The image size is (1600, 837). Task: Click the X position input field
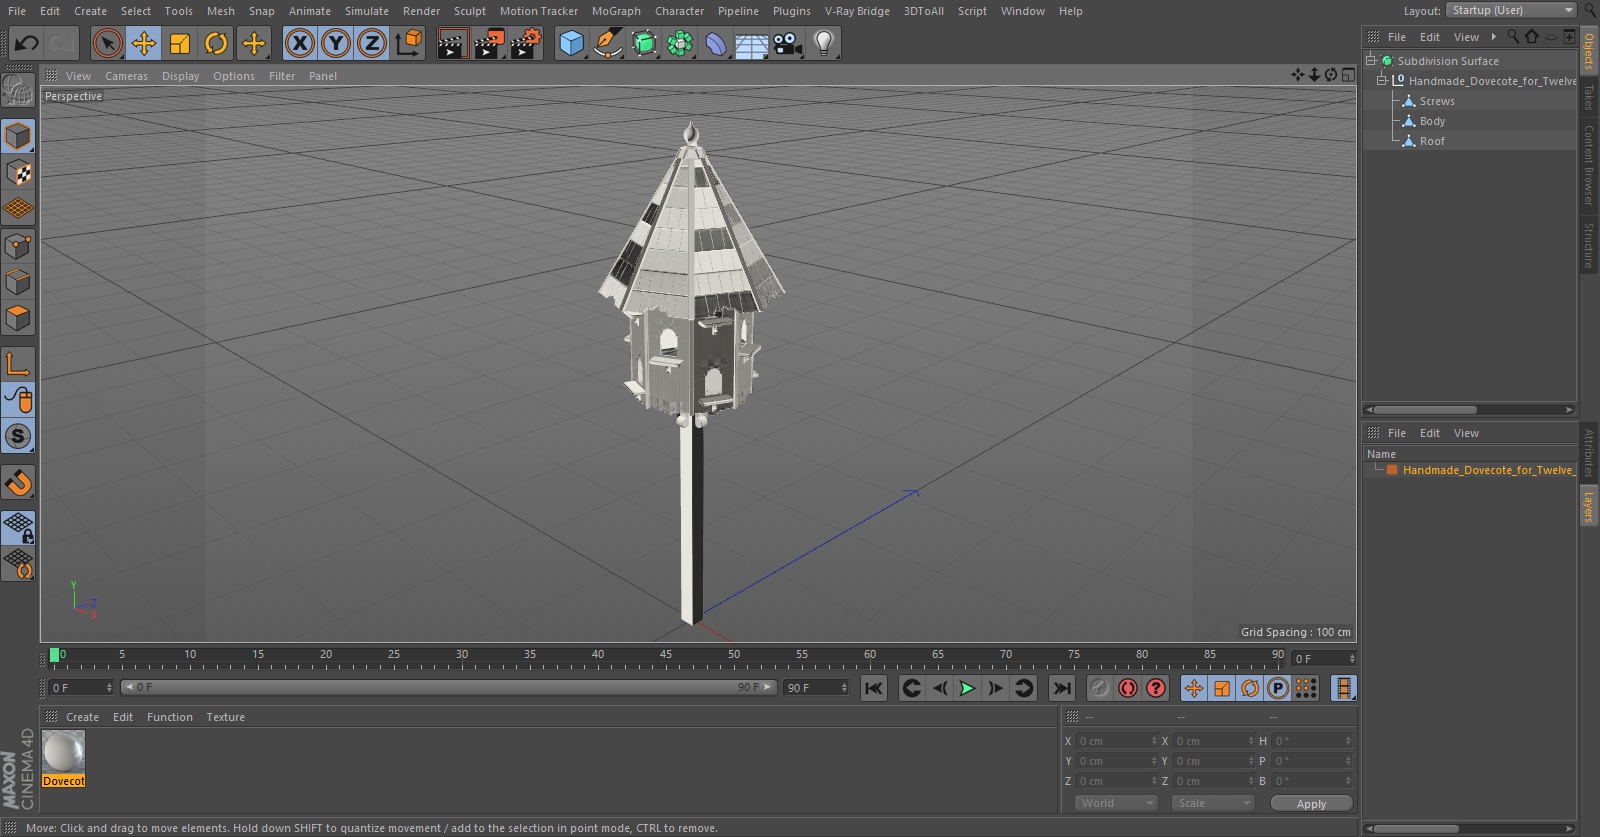[1115, 741]
